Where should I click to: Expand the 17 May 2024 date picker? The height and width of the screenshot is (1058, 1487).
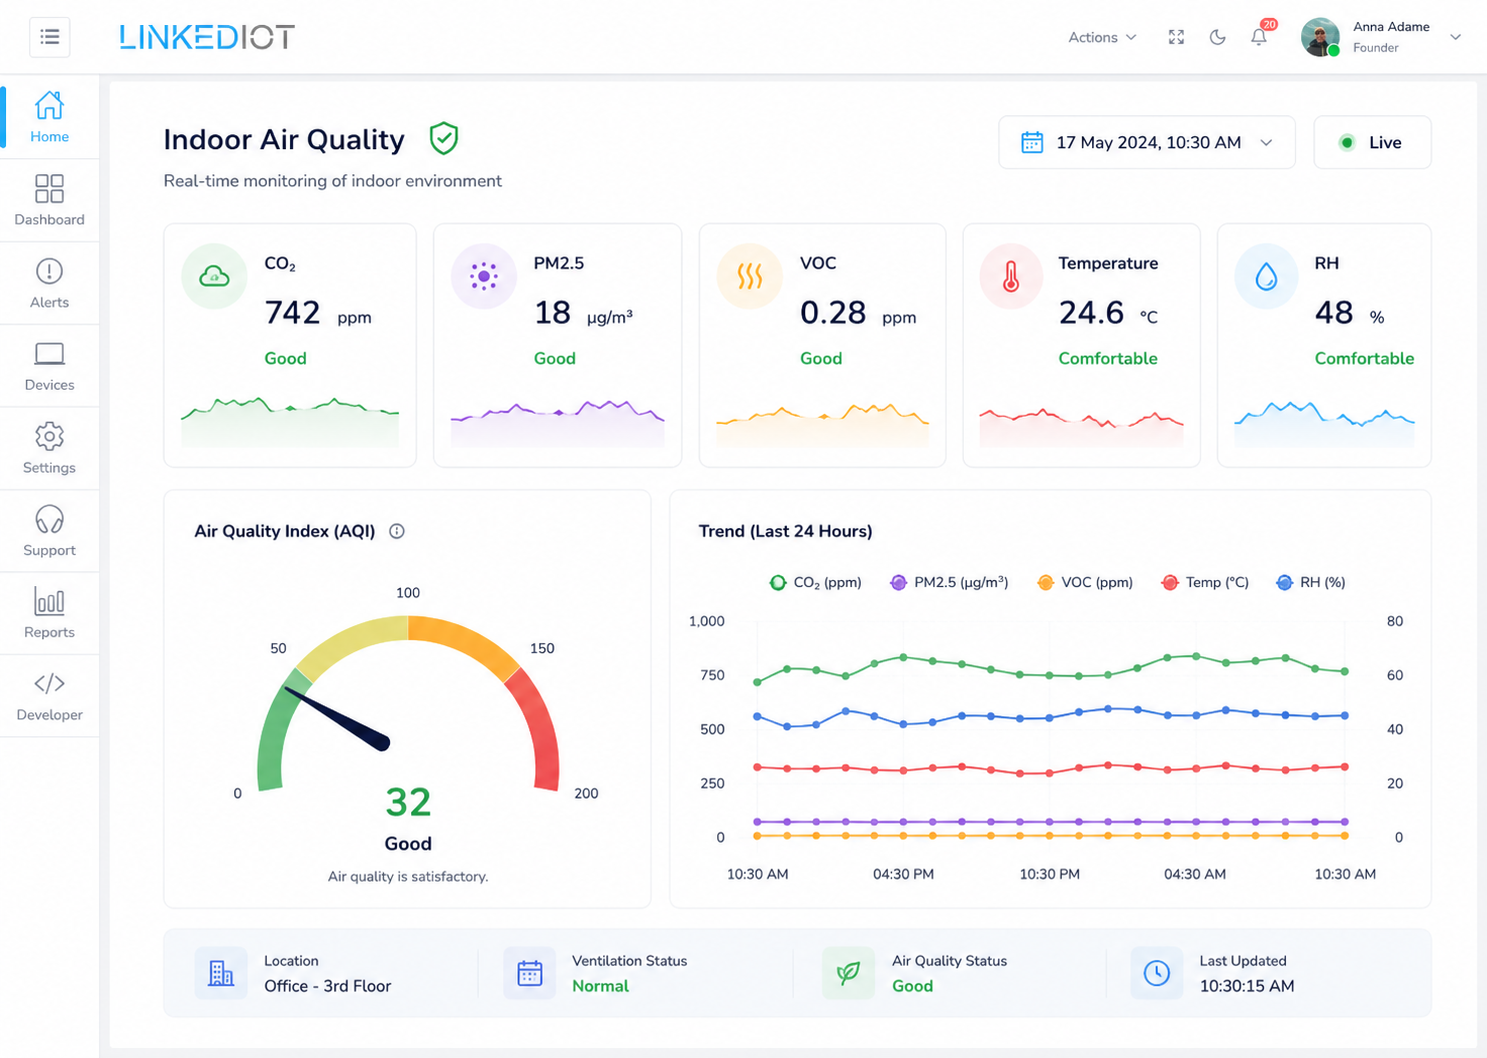tap(1147, 142)
